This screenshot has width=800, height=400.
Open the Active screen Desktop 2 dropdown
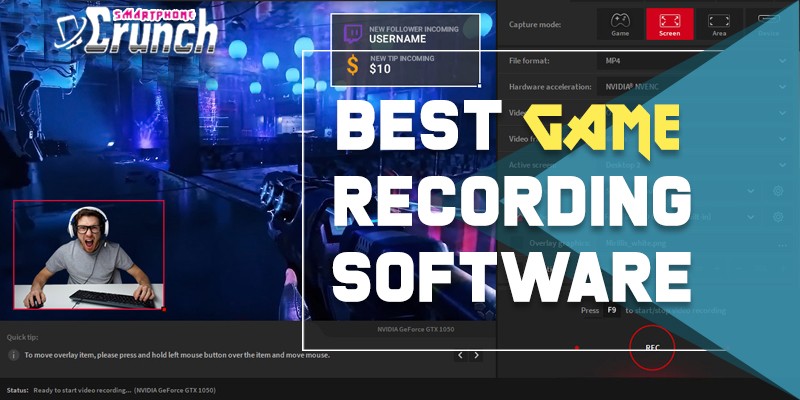[696, 165]
